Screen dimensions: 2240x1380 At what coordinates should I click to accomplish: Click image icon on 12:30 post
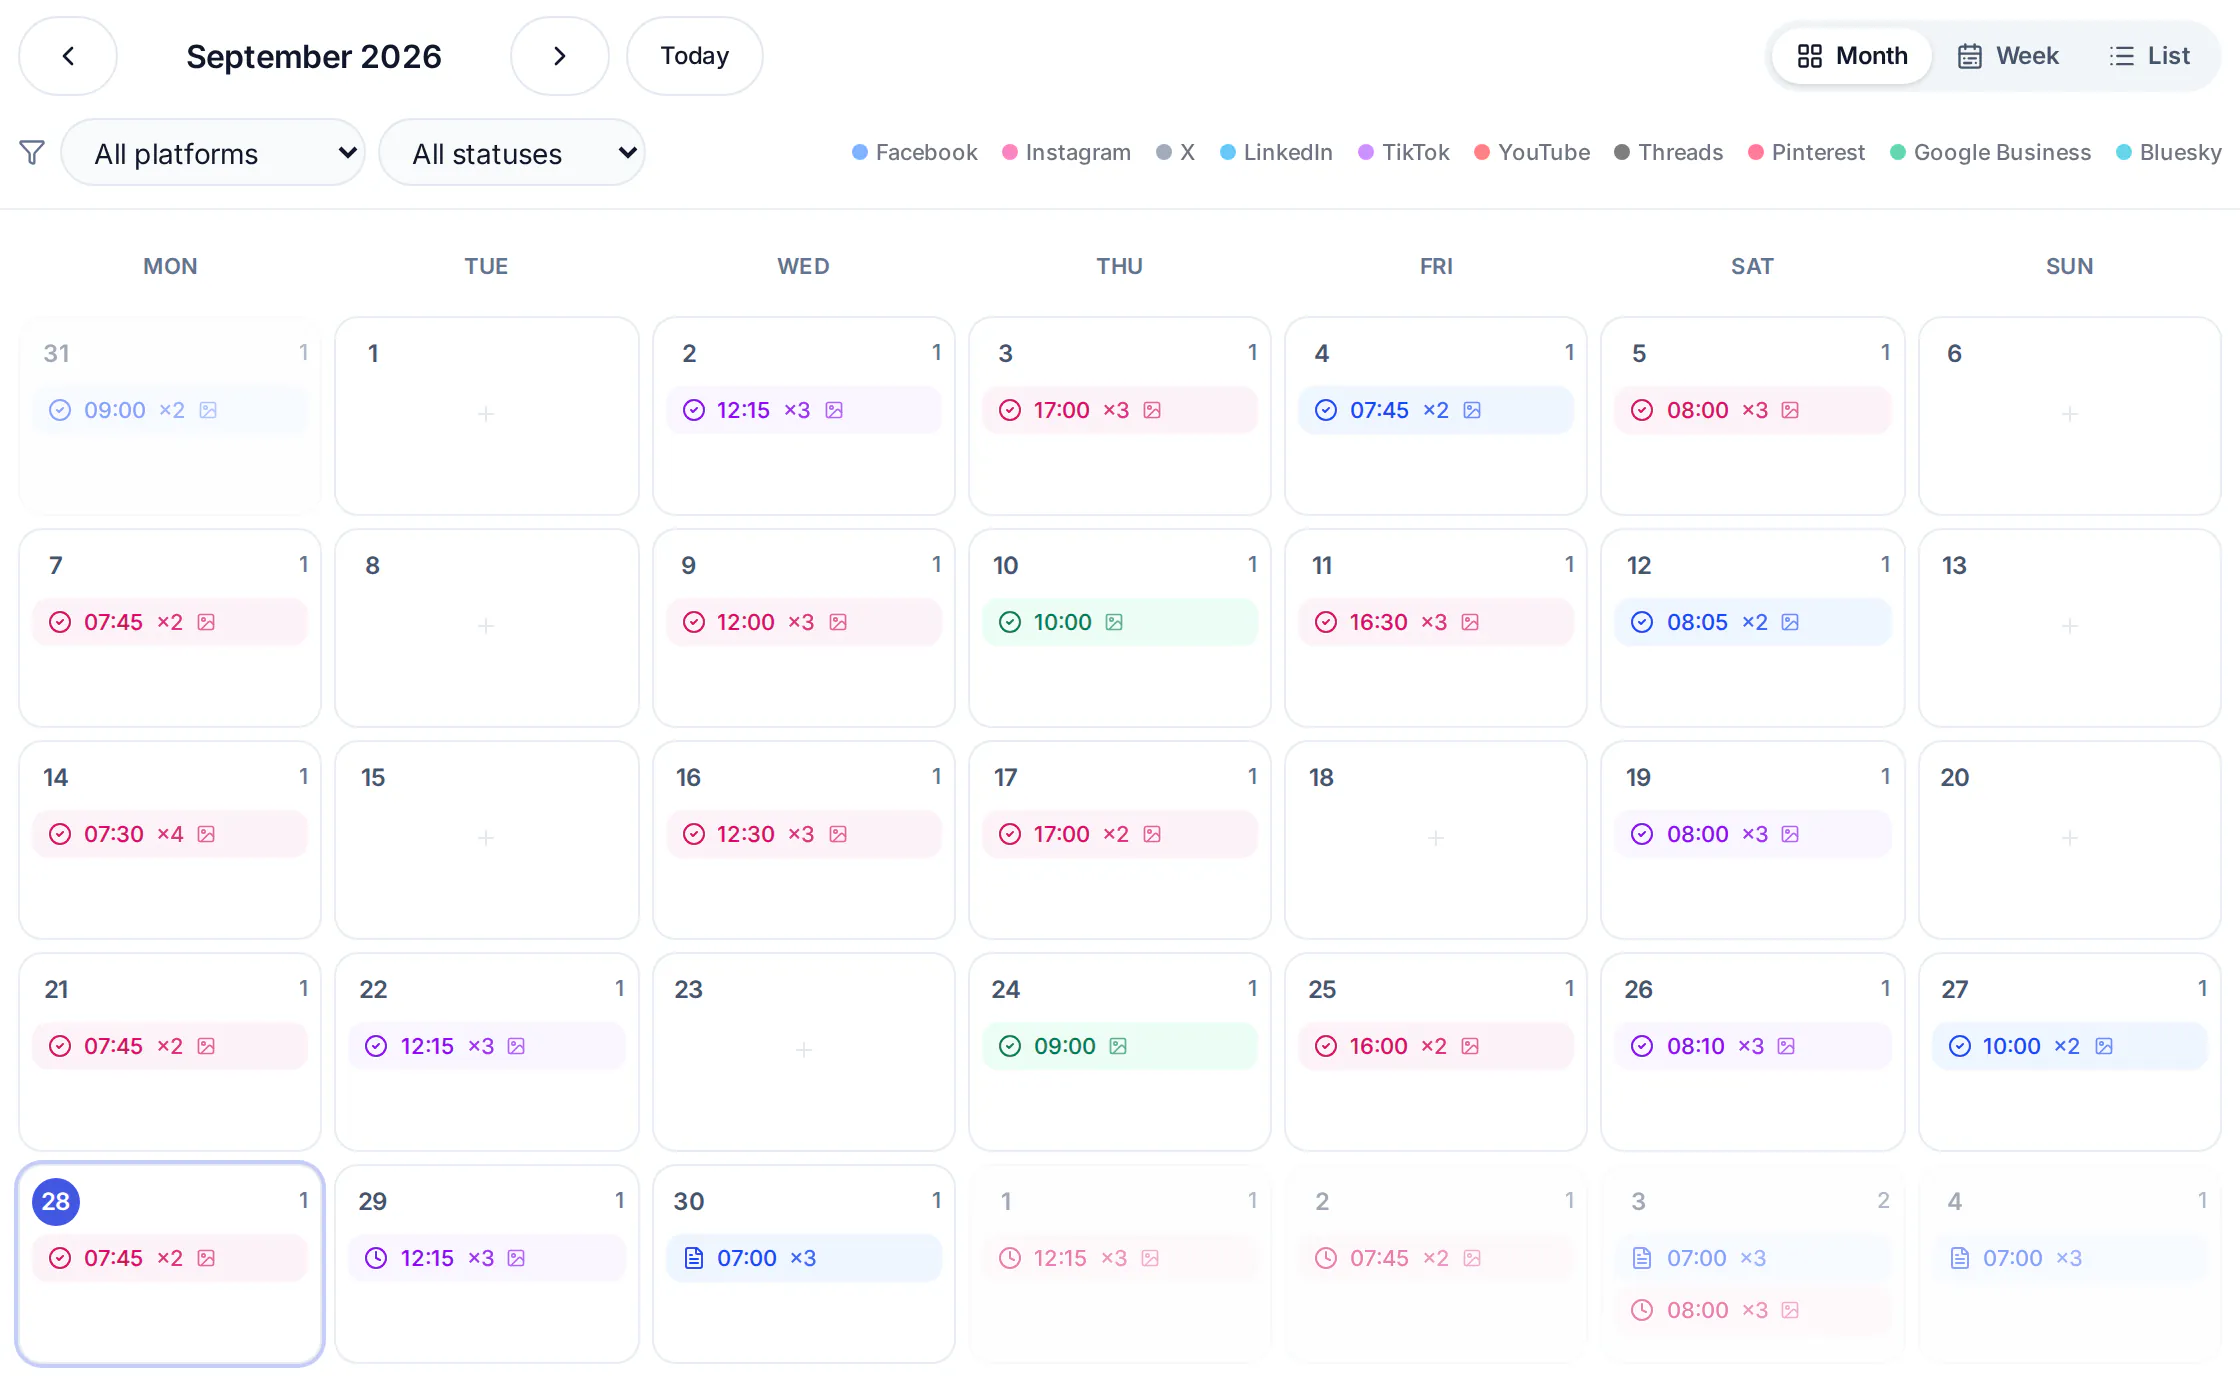pos(838,834)
